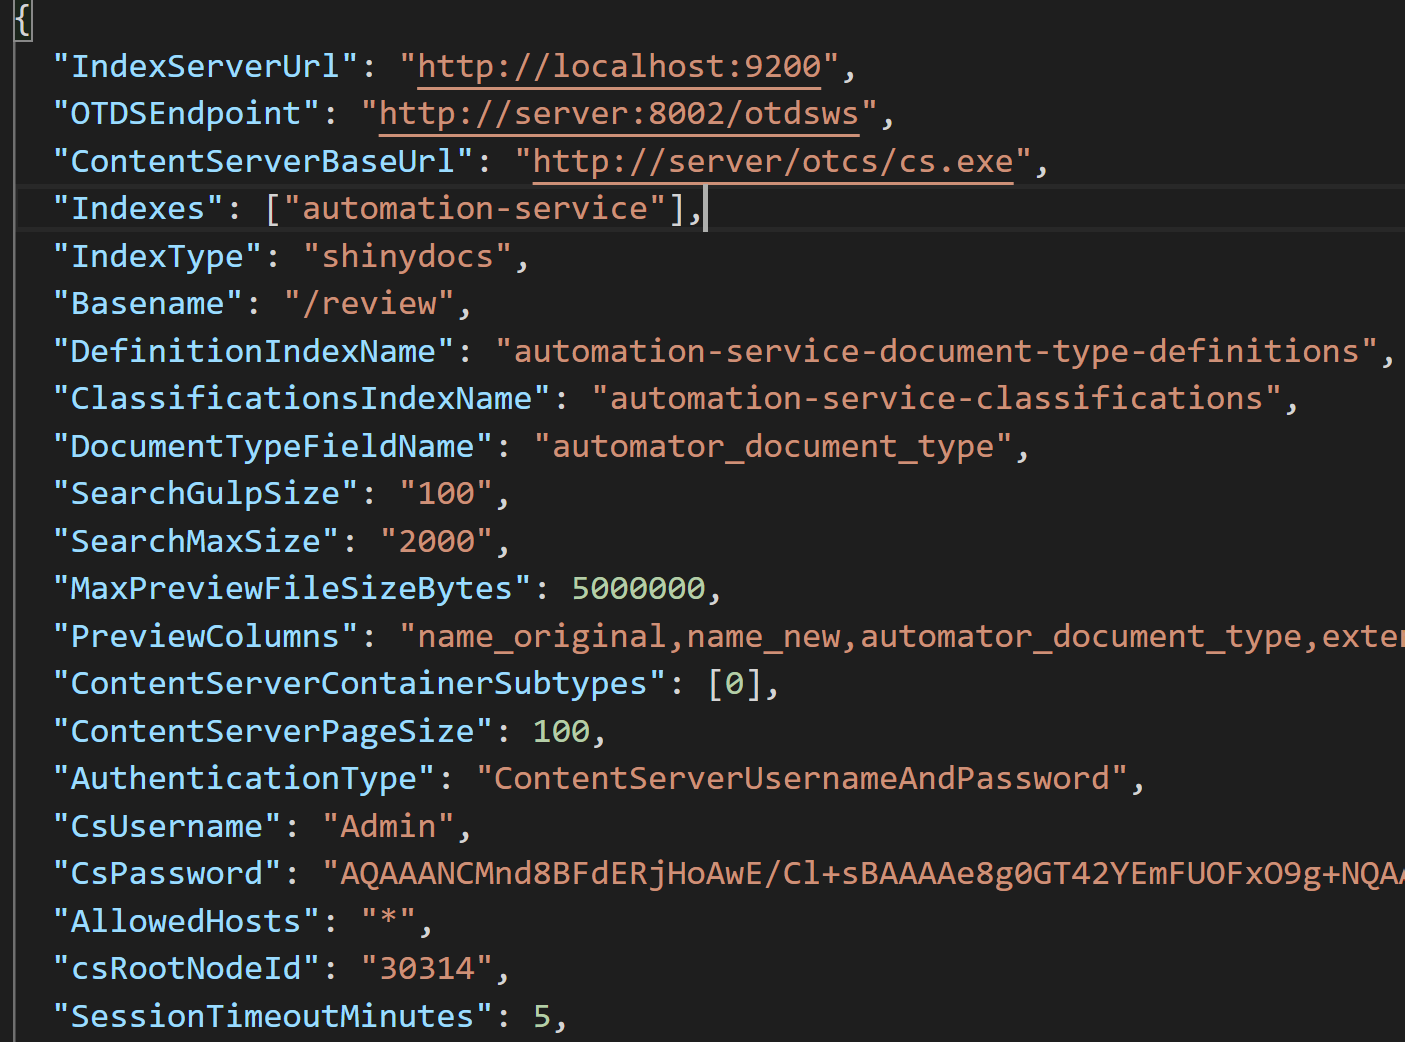
Task: Click the "shinydocs" IndexType value
Action: 407,257
